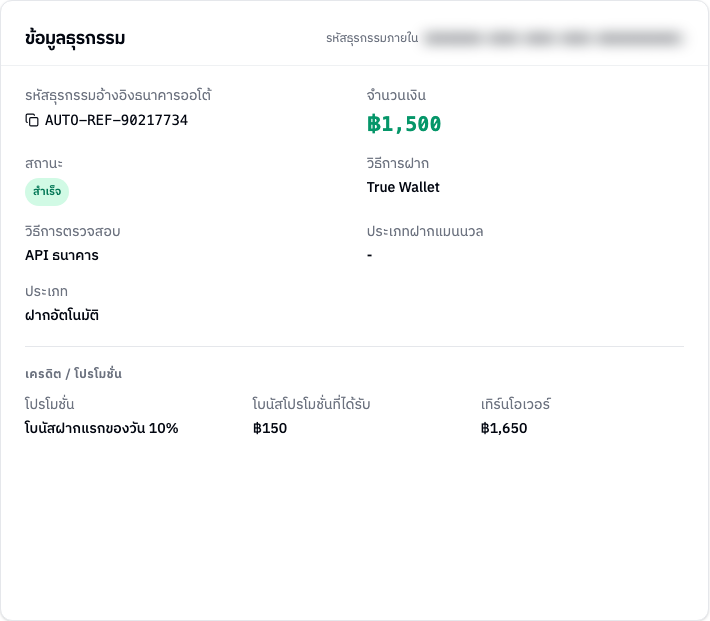This screenshot has height=621, width=710.
Task: Click the รหัสธุรกรรมภายใน label
Action: click(x=372, y=38)
